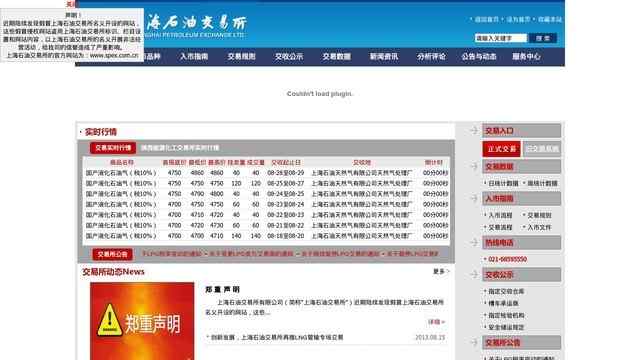Click the arrow icon beside 交易数据 sidebar heading

tap(473, 166)
